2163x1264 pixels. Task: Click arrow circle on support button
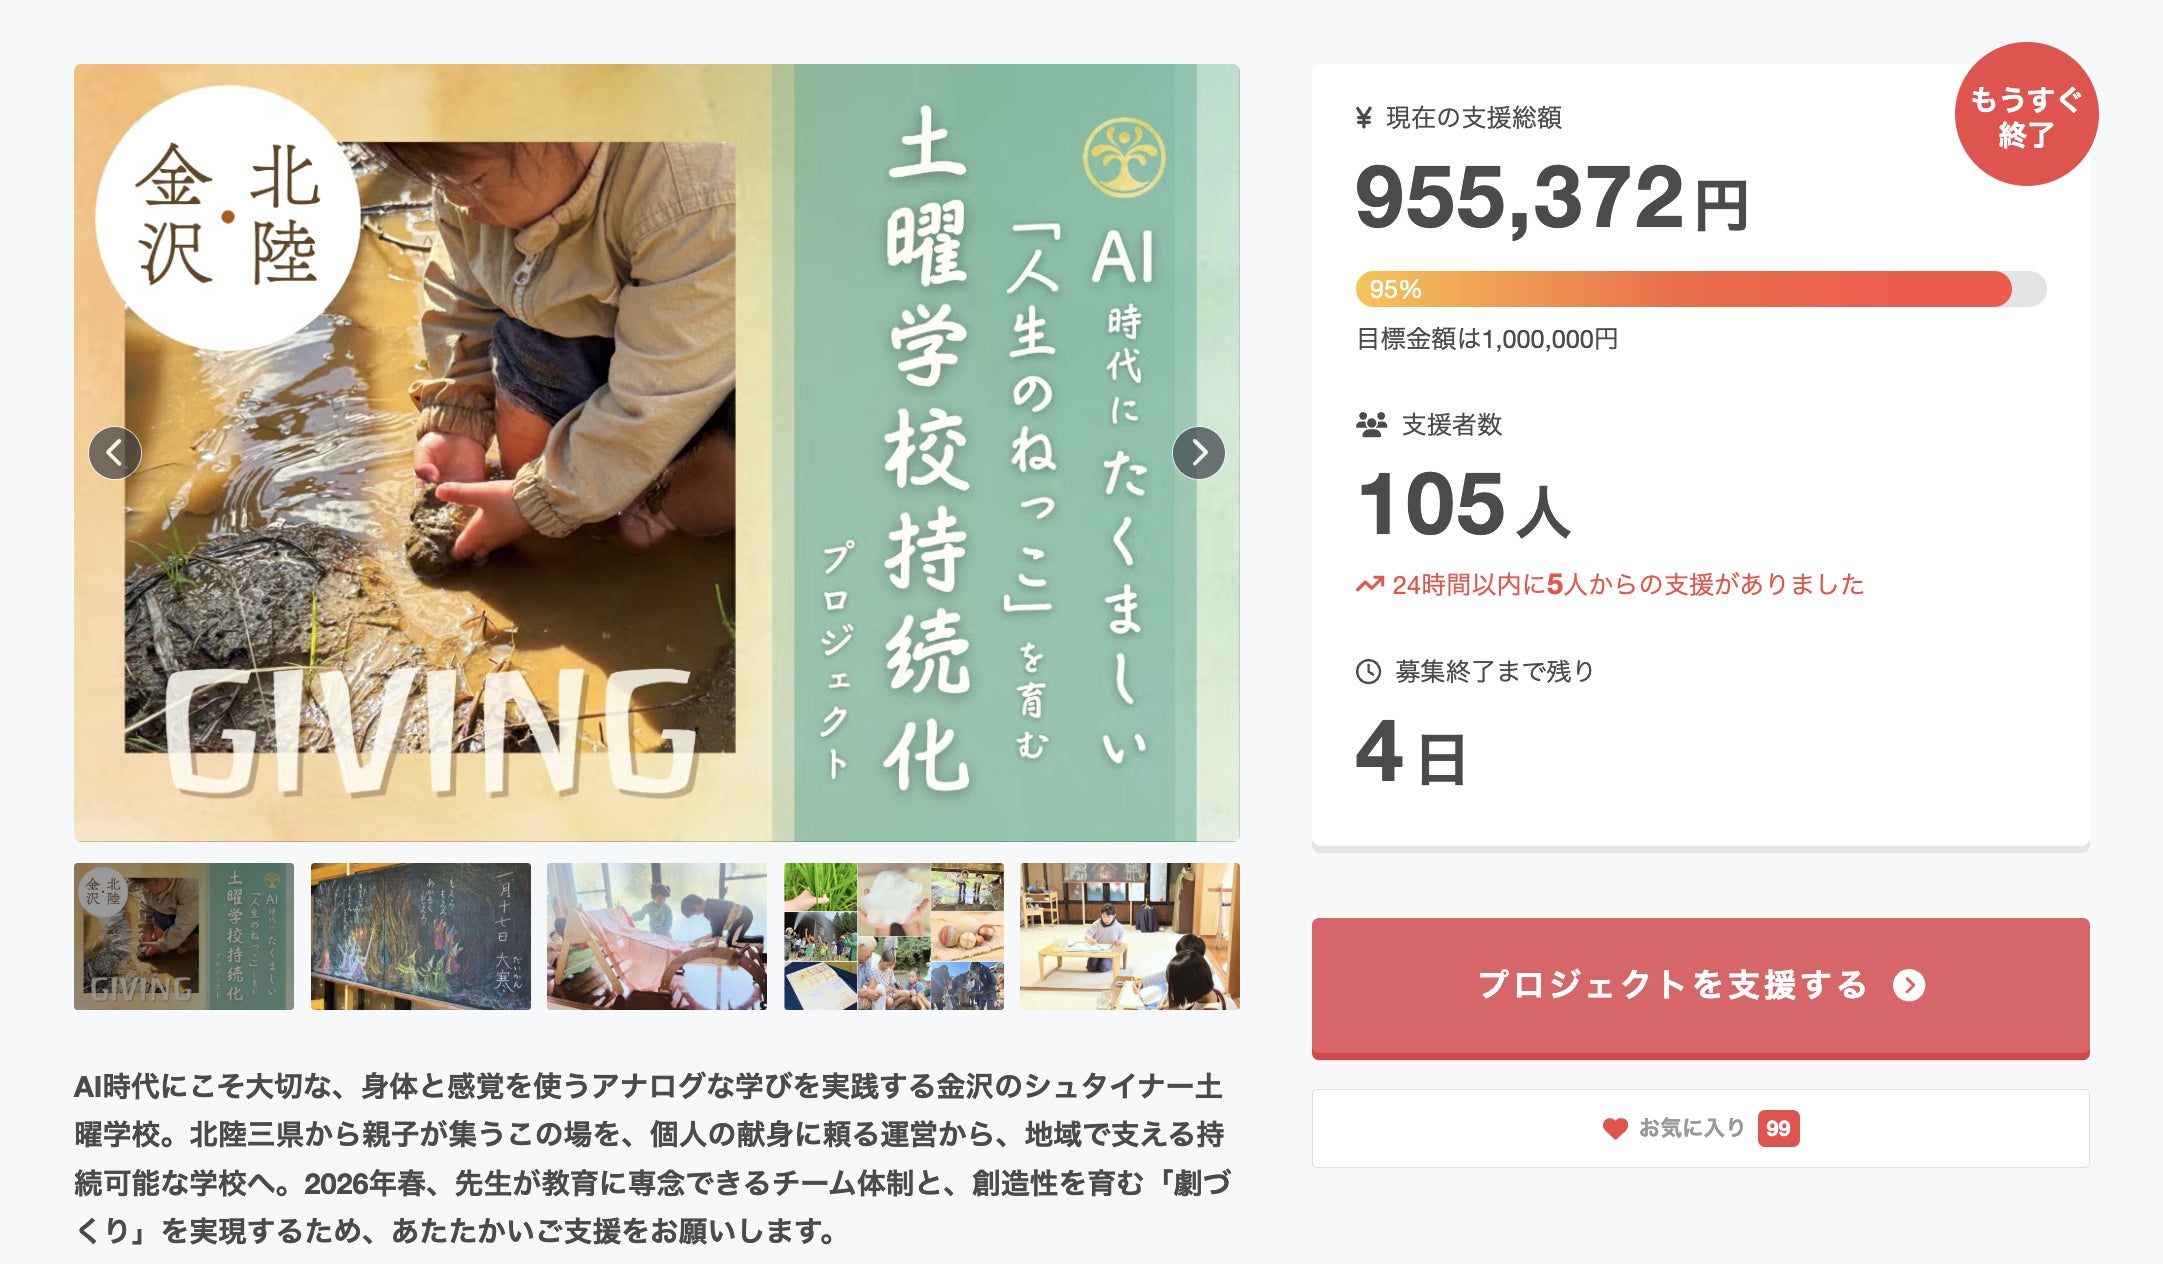(x=1909, y=986)
